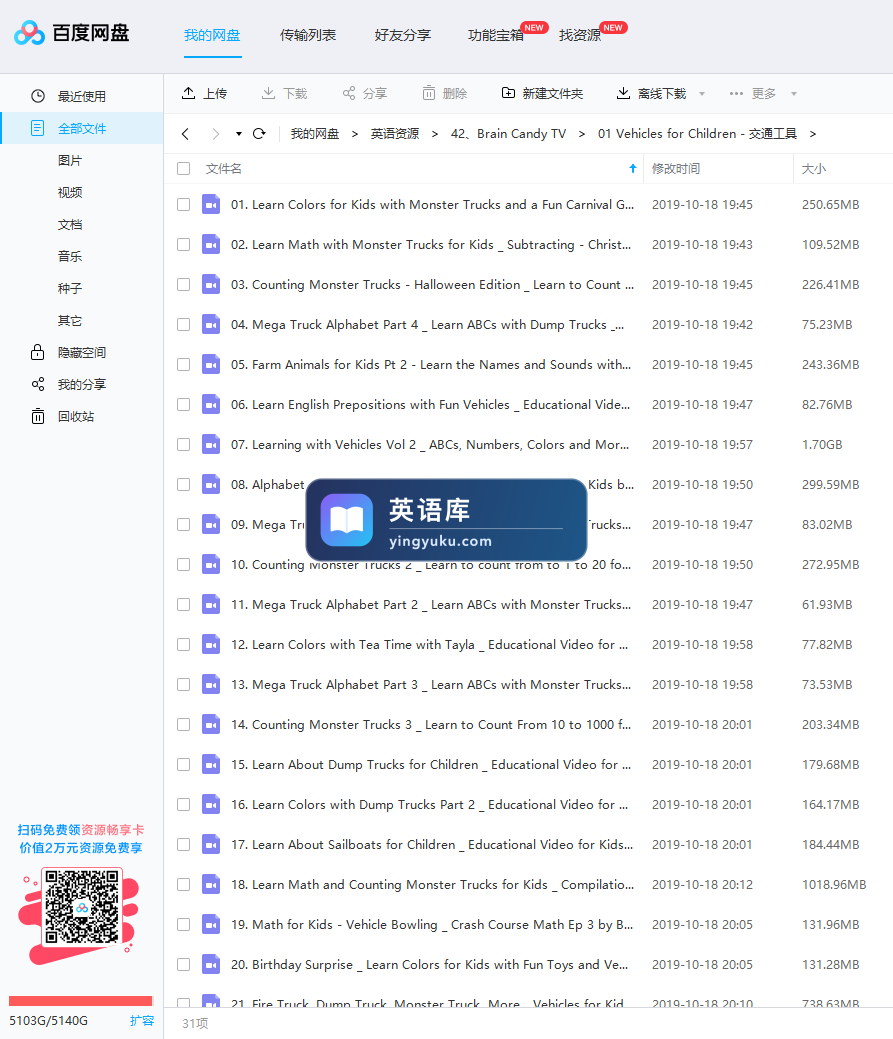Click video icon of file 07. Learning with Vehicles
This screenshot has width=893, height=1039.
211,445
